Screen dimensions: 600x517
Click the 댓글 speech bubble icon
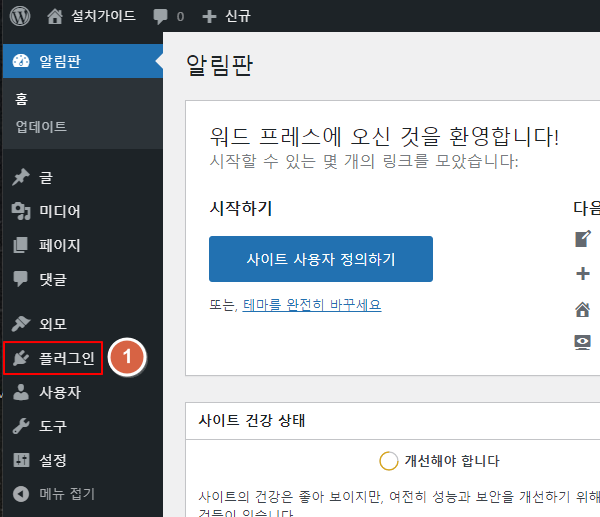pyautogui.click(x=21, y=279)
